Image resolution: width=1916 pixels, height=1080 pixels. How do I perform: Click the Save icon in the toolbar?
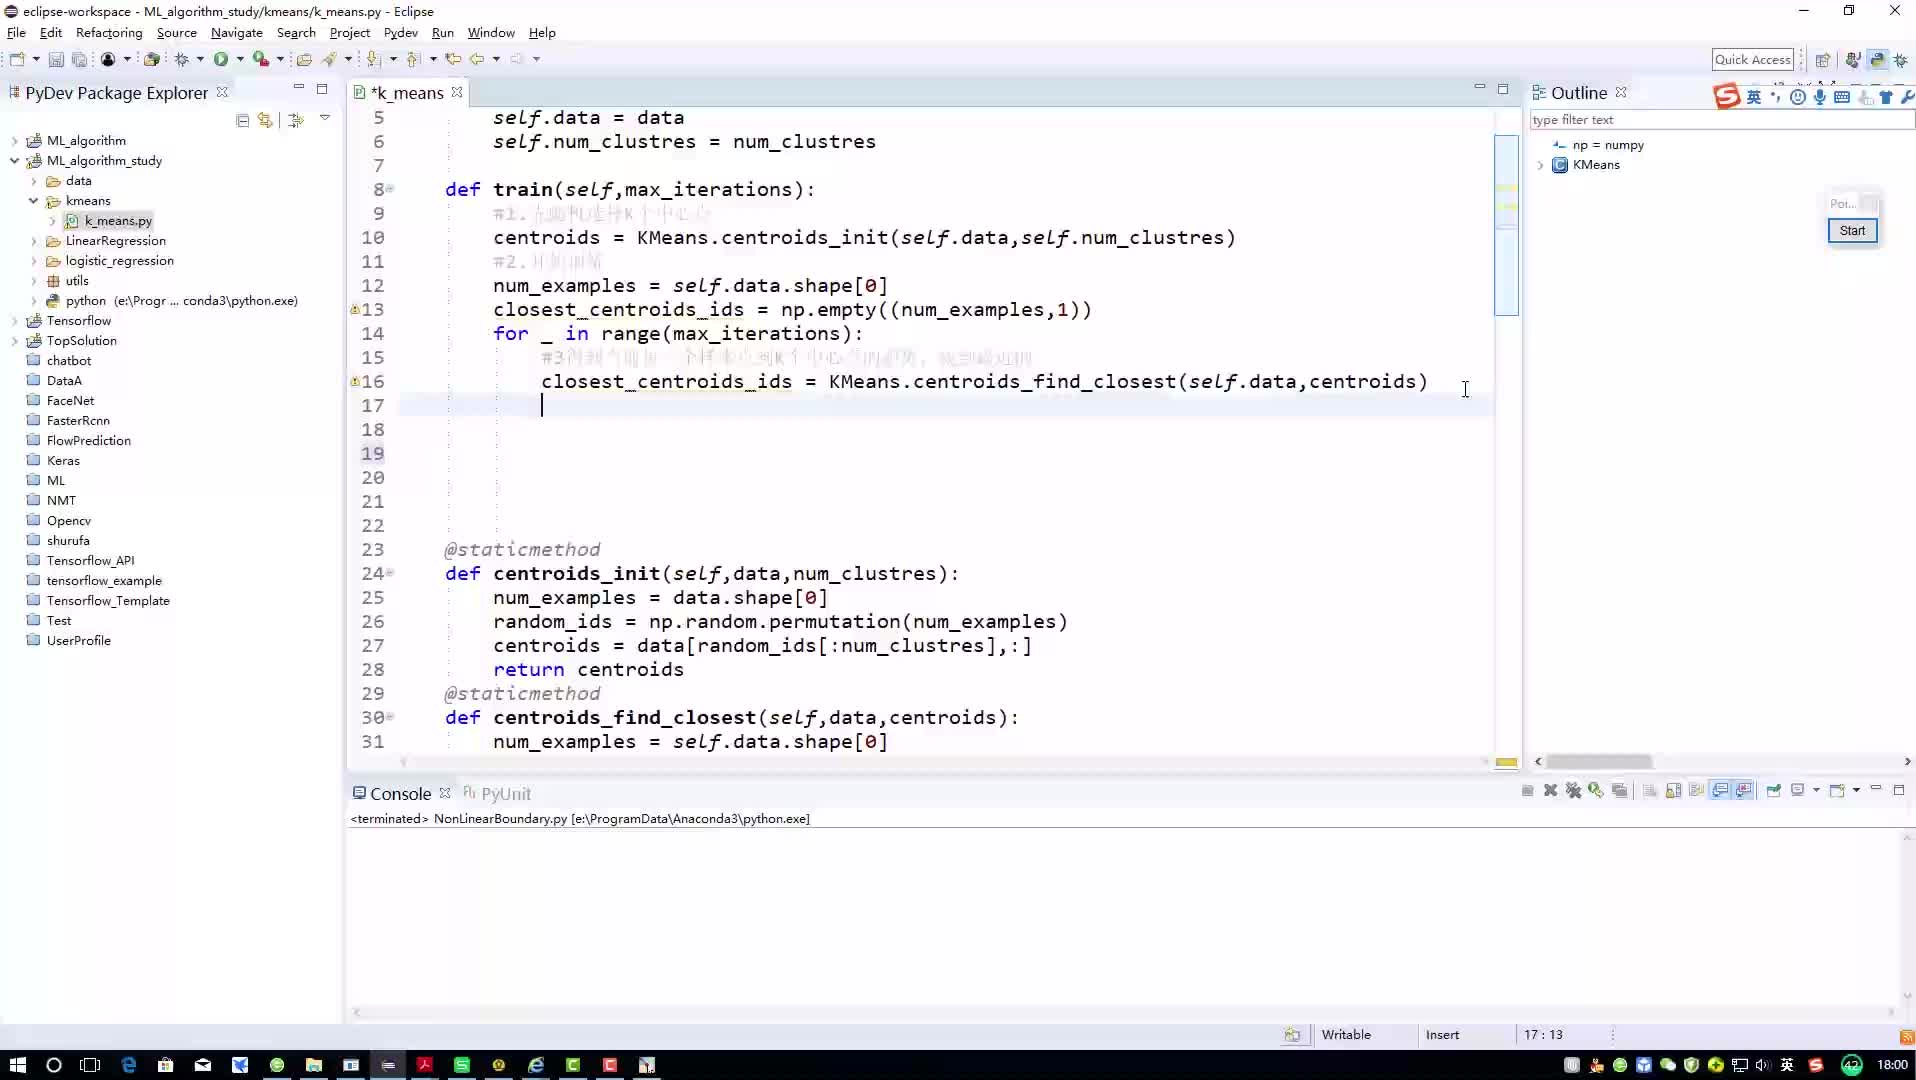click(56, 59)
